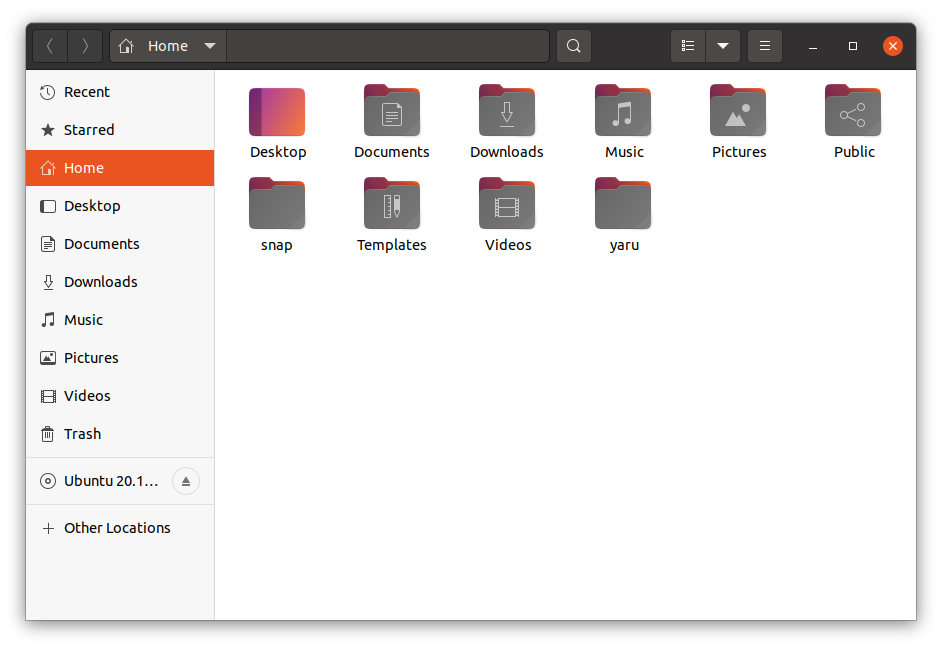The image size is (942, 649).
Task: Open the view options dropdown arrow
Action: point(723,46)
